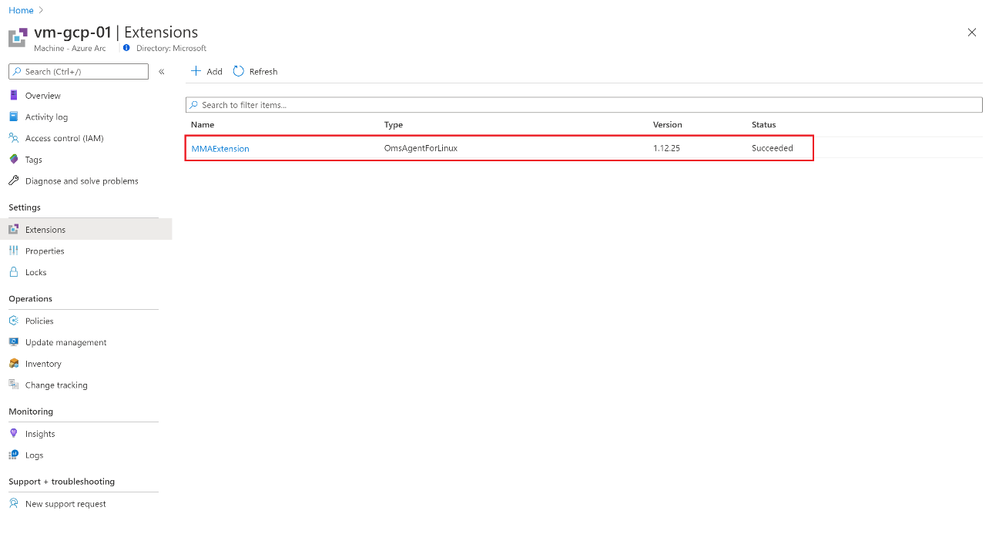The width and height of the screenshot is (999, 535).
Task: Focus the Search to filter items field
Action: [584, 104]
